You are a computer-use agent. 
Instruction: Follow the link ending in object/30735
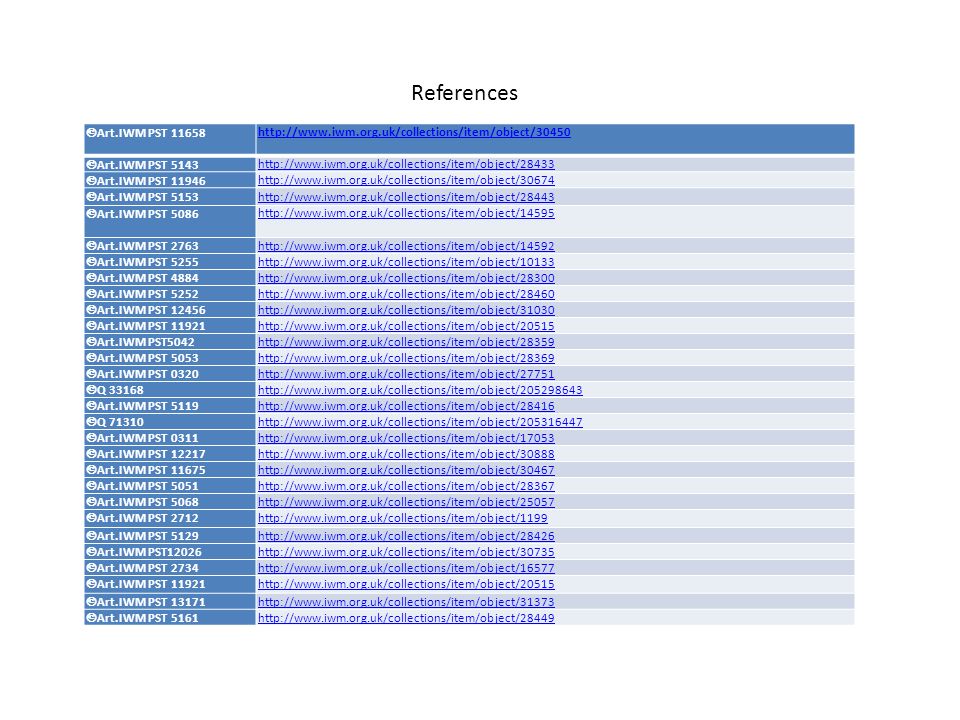[x=406, y=552]
